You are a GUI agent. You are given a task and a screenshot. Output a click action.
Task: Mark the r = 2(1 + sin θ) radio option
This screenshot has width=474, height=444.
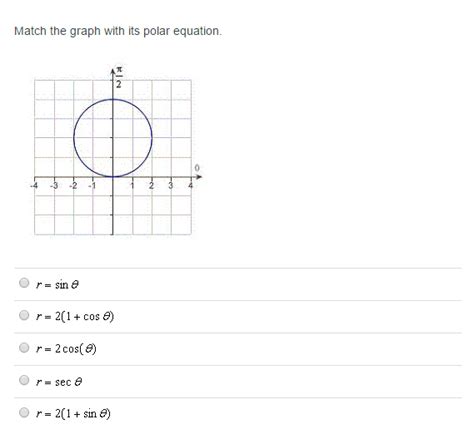pos(24,412)
